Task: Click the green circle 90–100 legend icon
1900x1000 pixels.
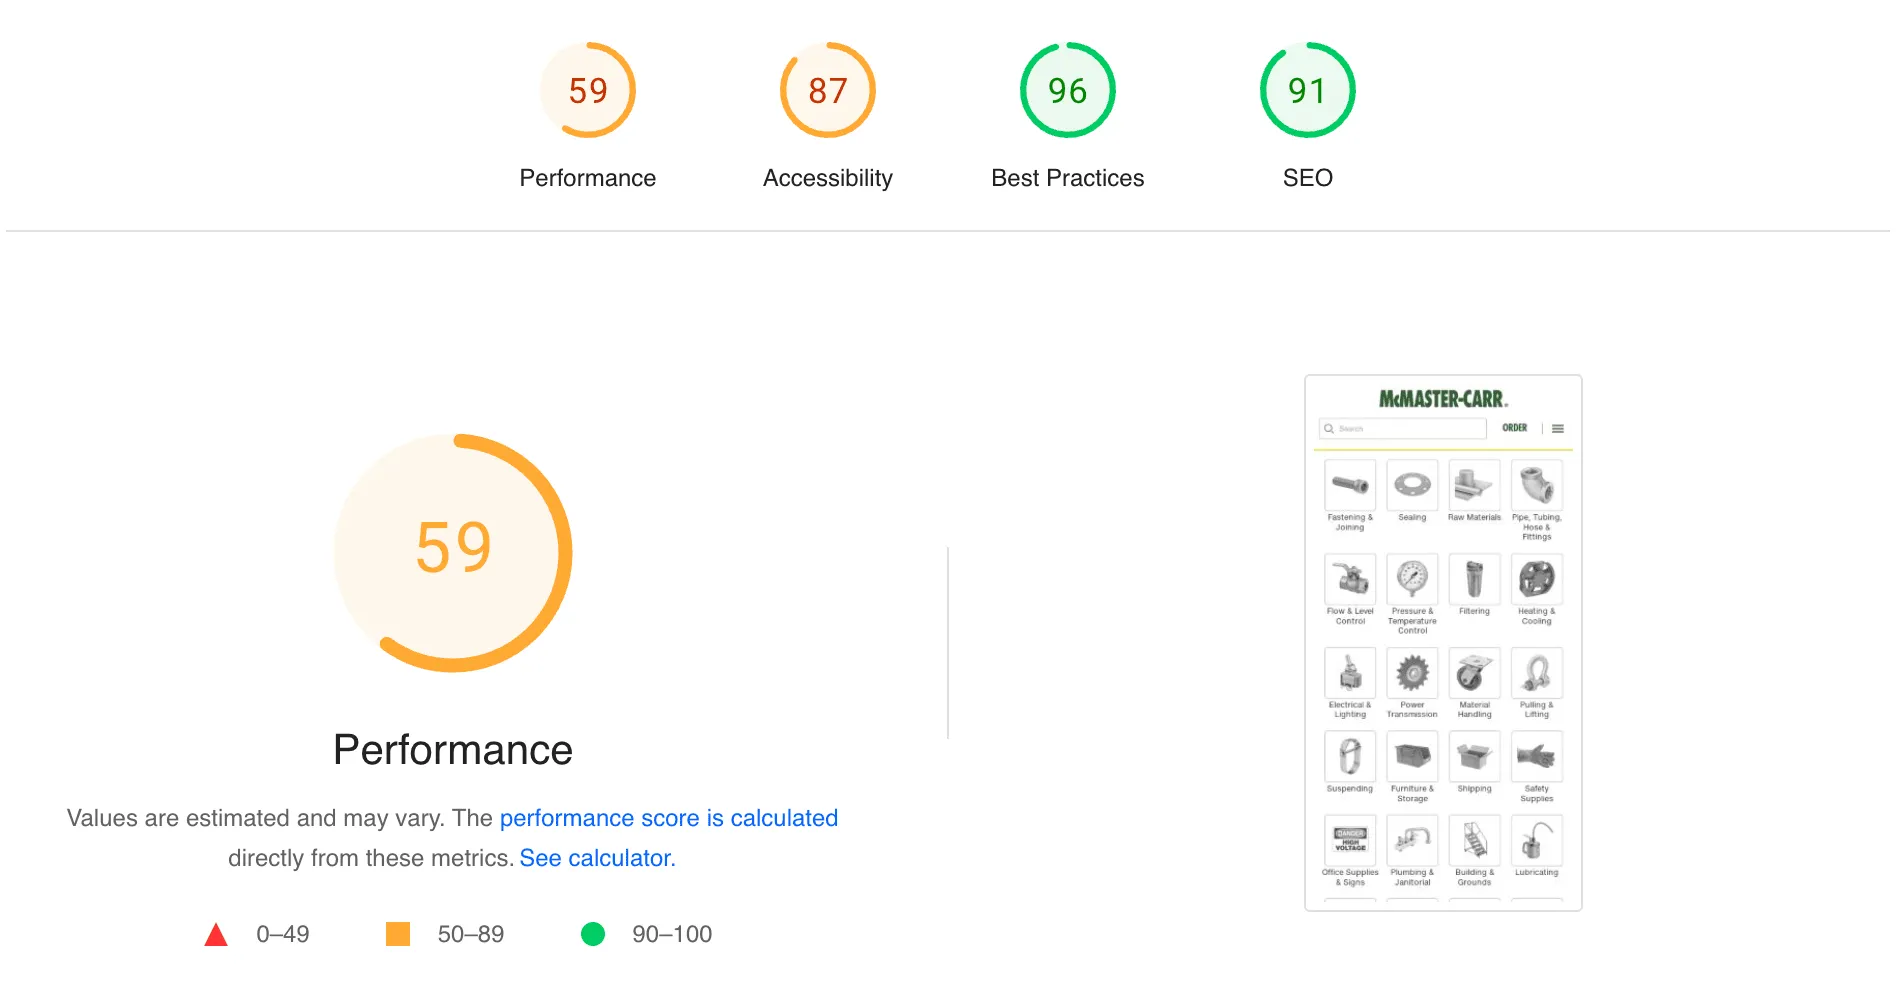Action: pyautogui.click(x=593, y=934)
